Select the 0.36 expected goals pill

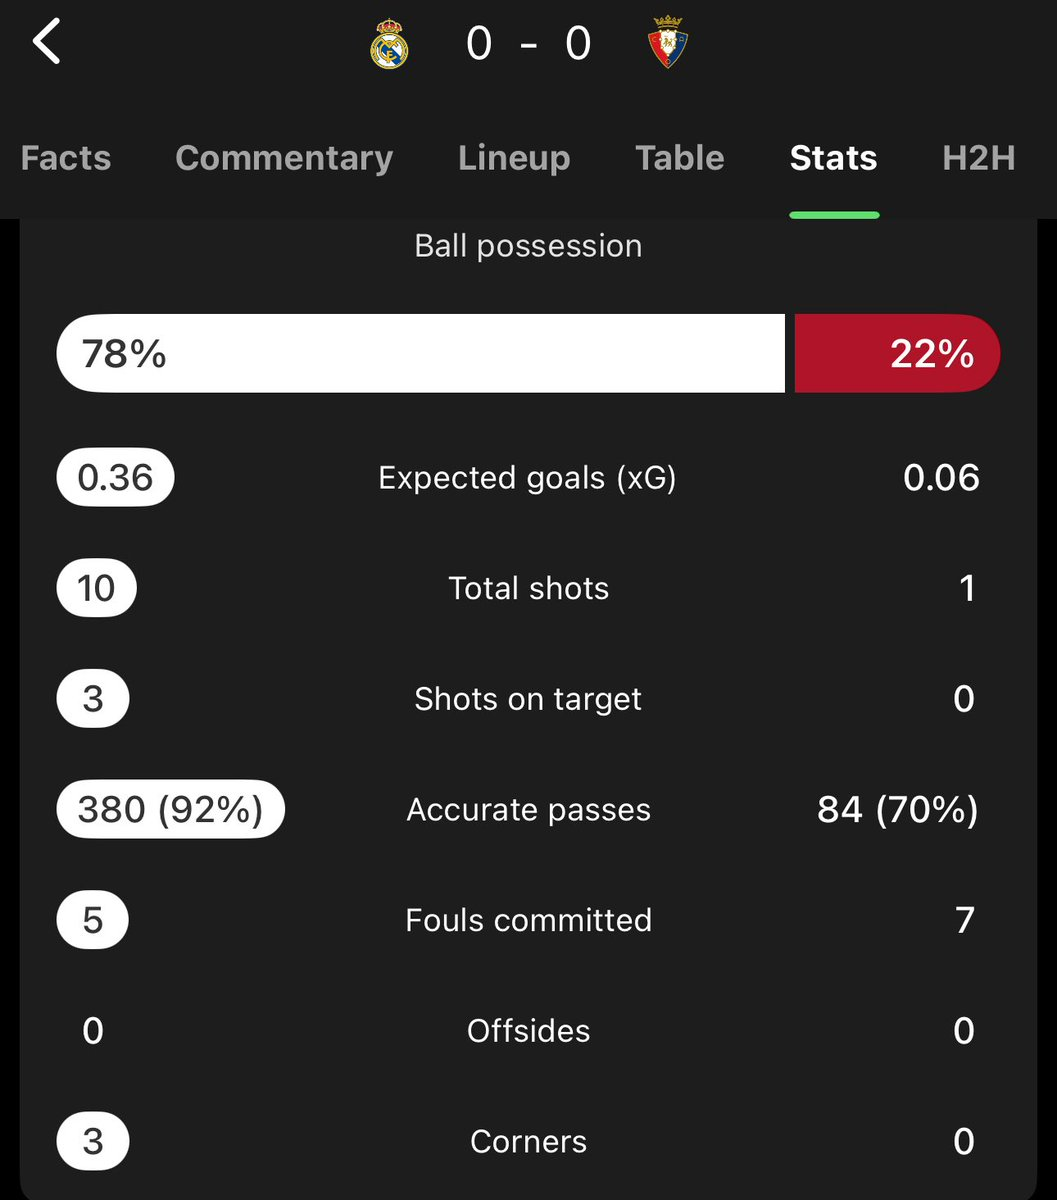click(x=116, y=477)
